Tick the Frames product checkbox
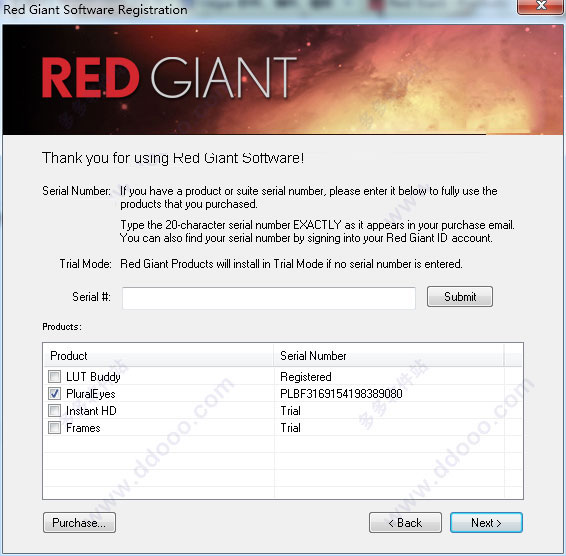The width and height of the screenshot is (566, 556). (x=55, y=427)
